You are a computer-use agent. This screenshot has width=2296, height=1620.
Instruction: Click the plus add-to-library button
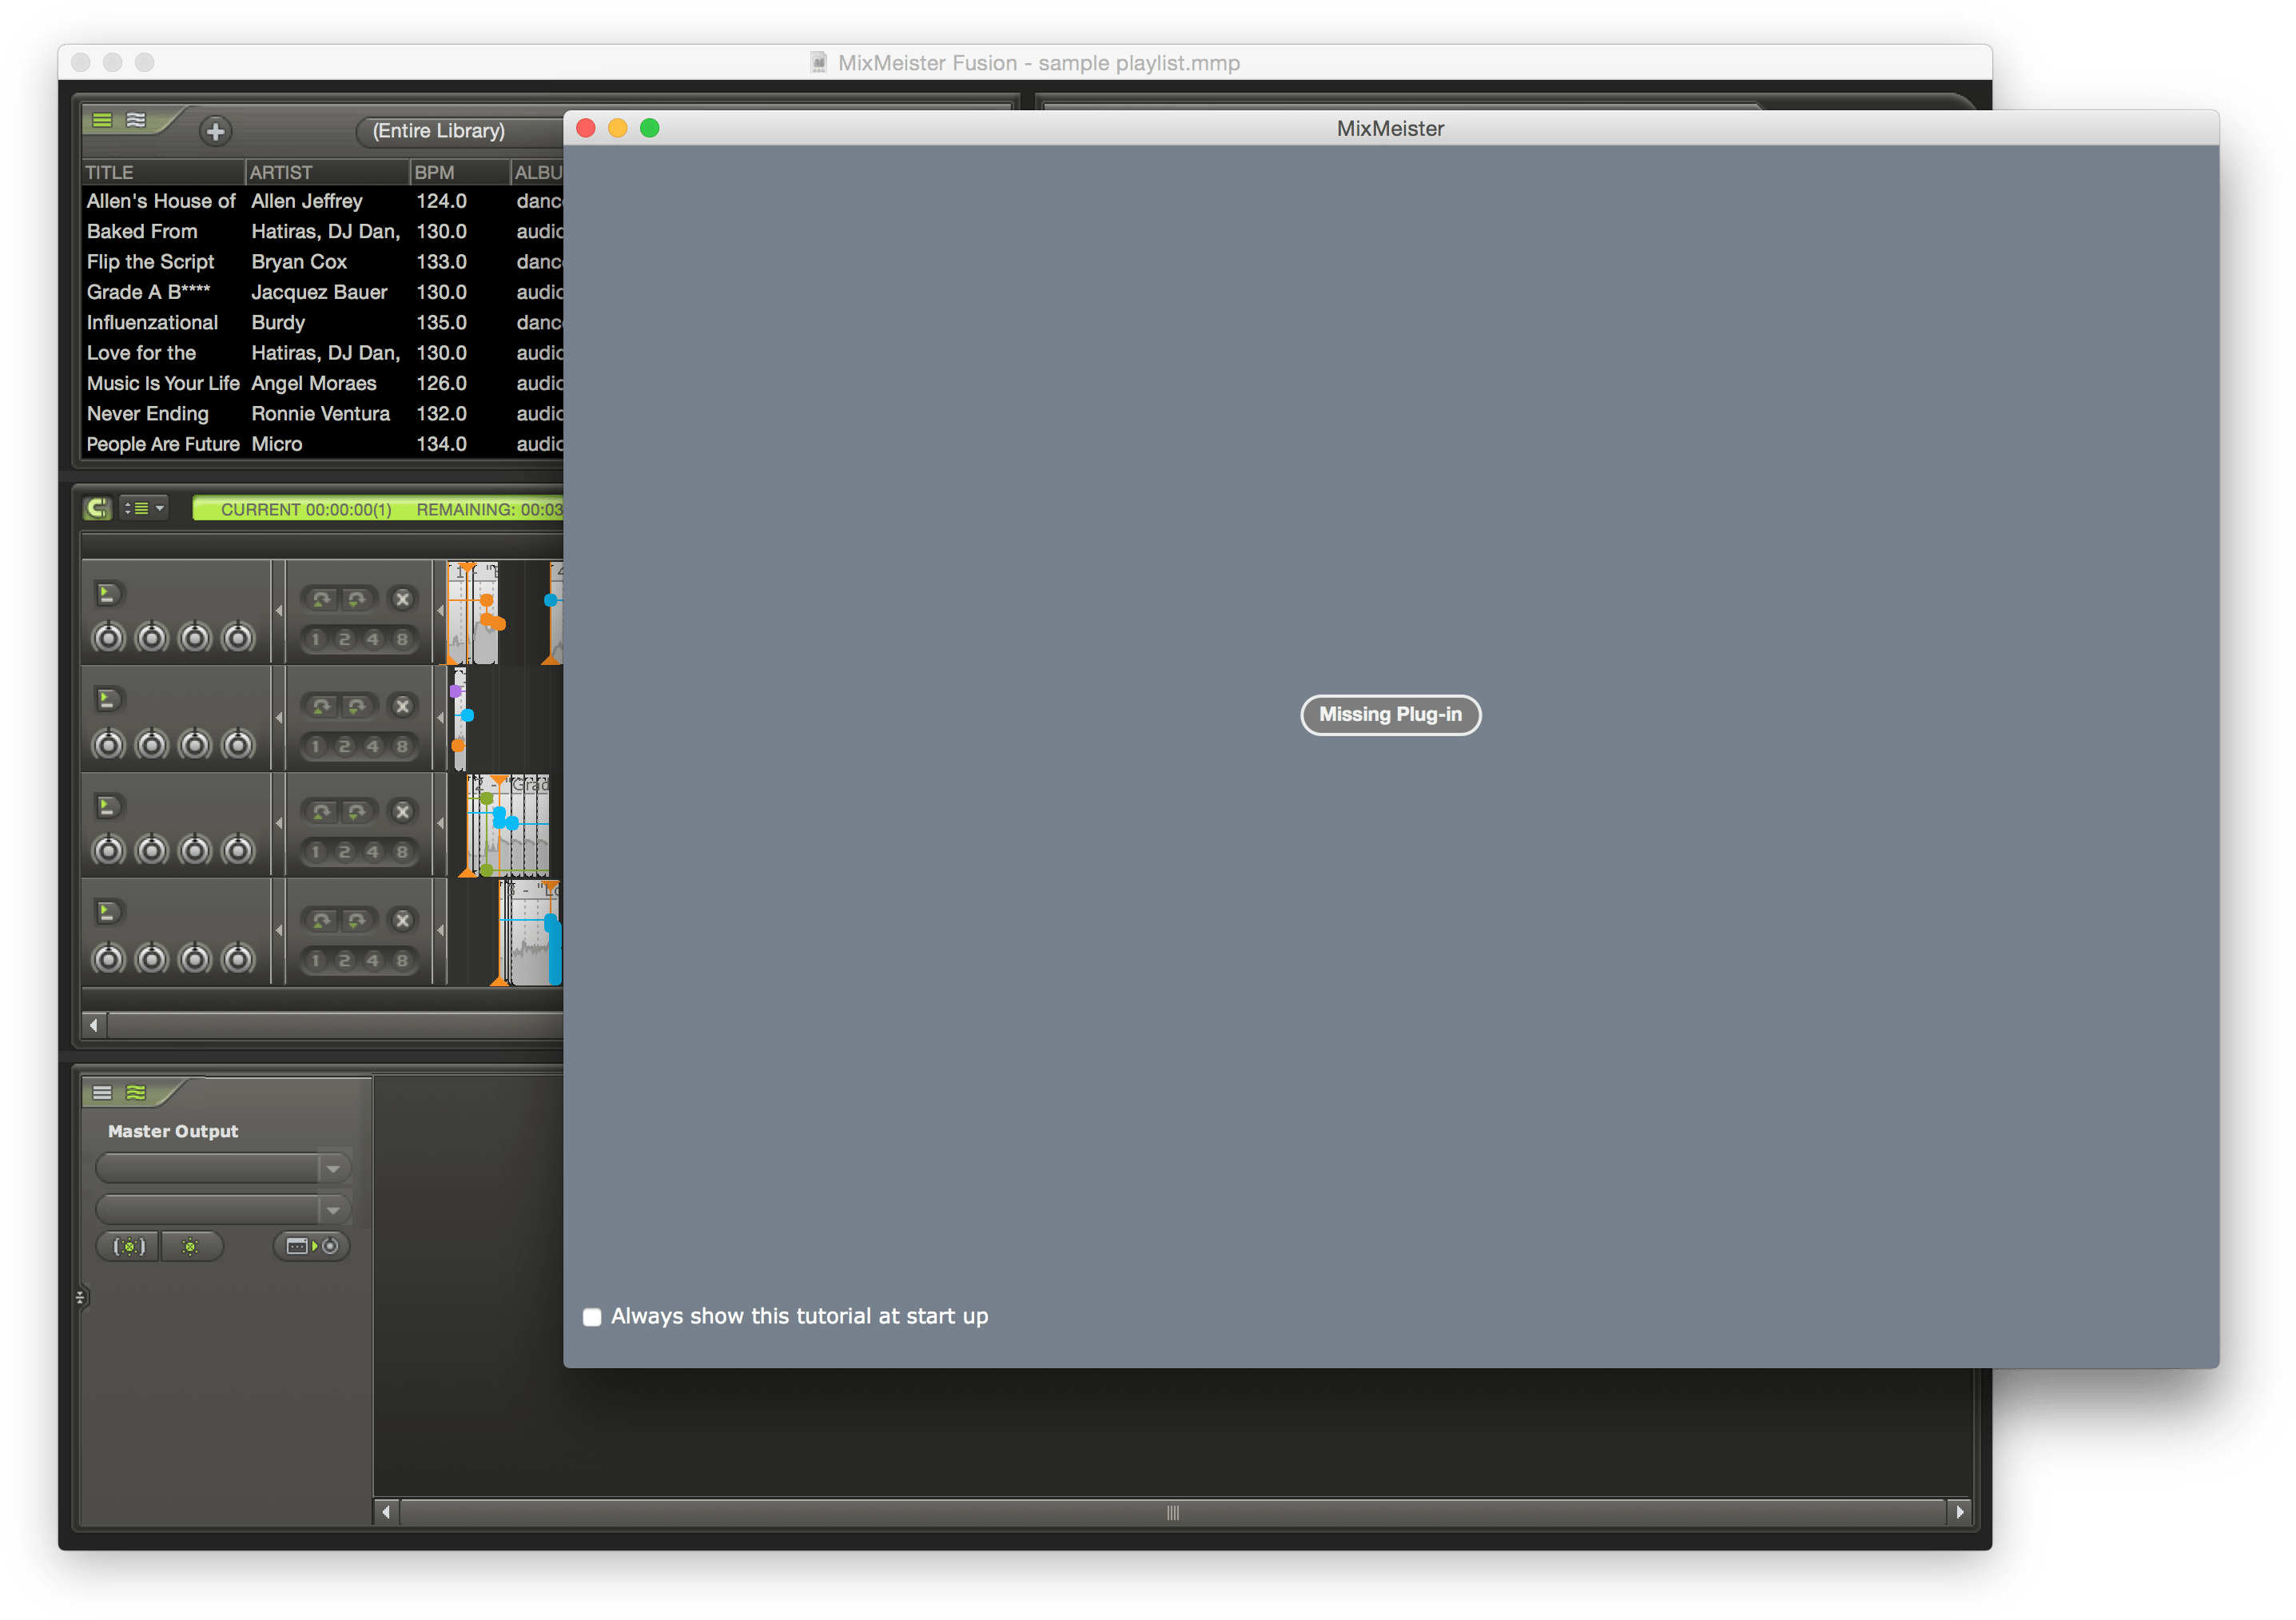point(215,131)
